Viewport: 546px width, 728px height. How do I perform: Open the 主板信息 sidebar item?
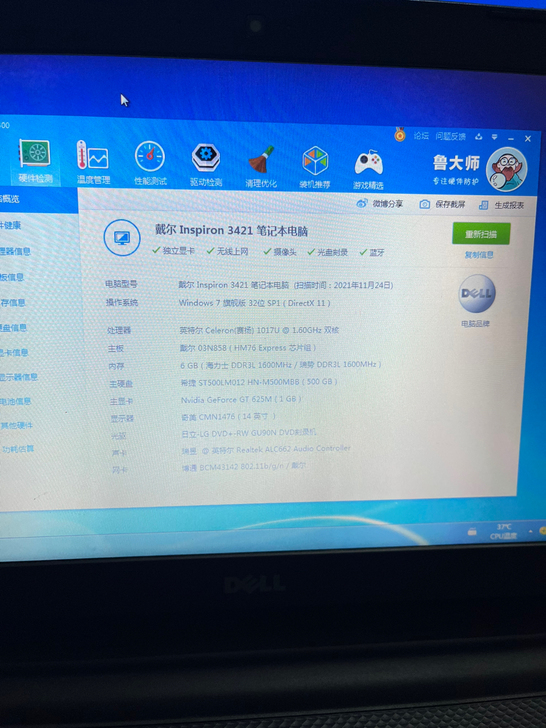[12, 277]
